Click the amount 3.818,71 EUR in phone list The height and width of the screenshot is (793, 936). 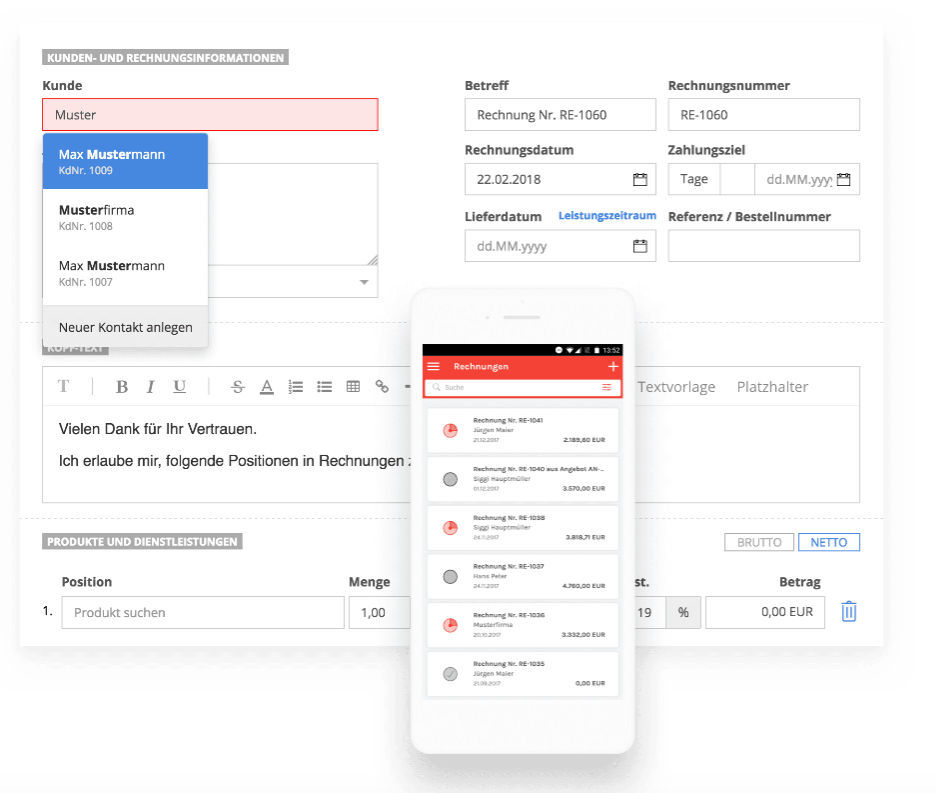tap(585, 537)
